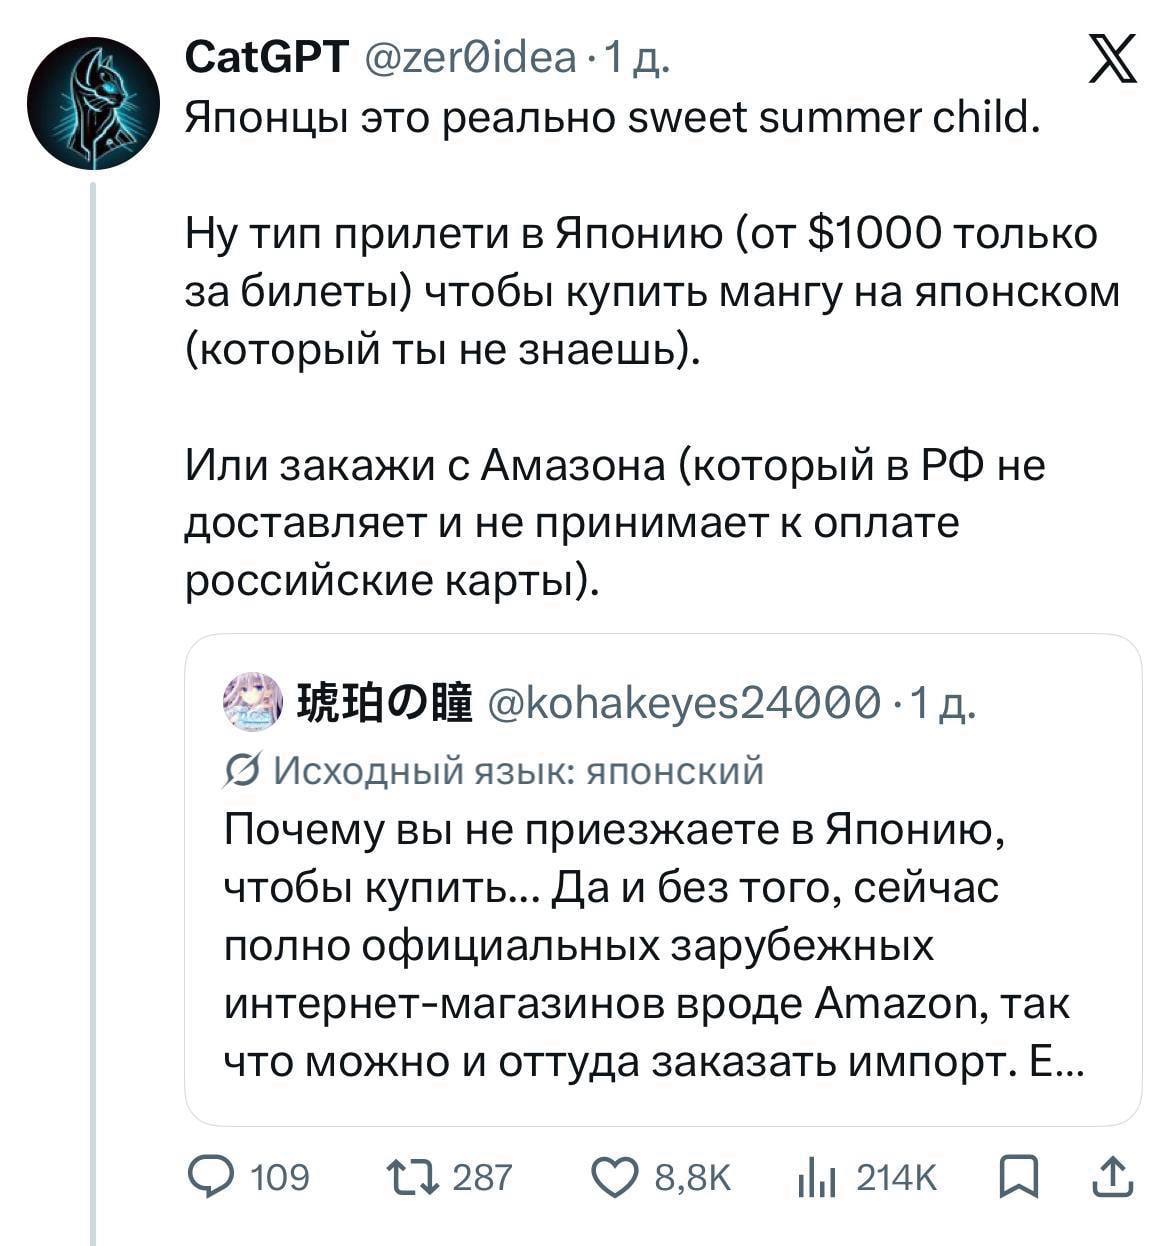Screen dimensions: 1170x1246
Task: Click the repost arrows icon
Action: click(x=413, y=1179)
